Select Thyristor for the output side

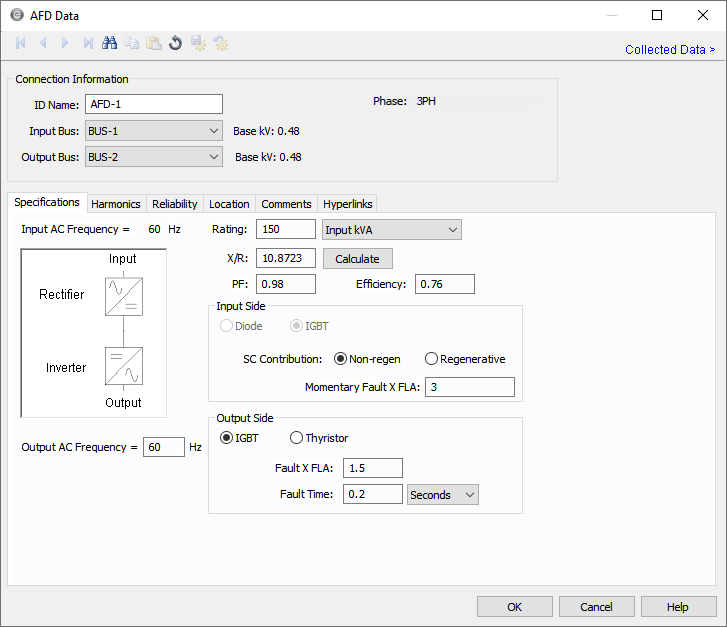coord(297,437)
